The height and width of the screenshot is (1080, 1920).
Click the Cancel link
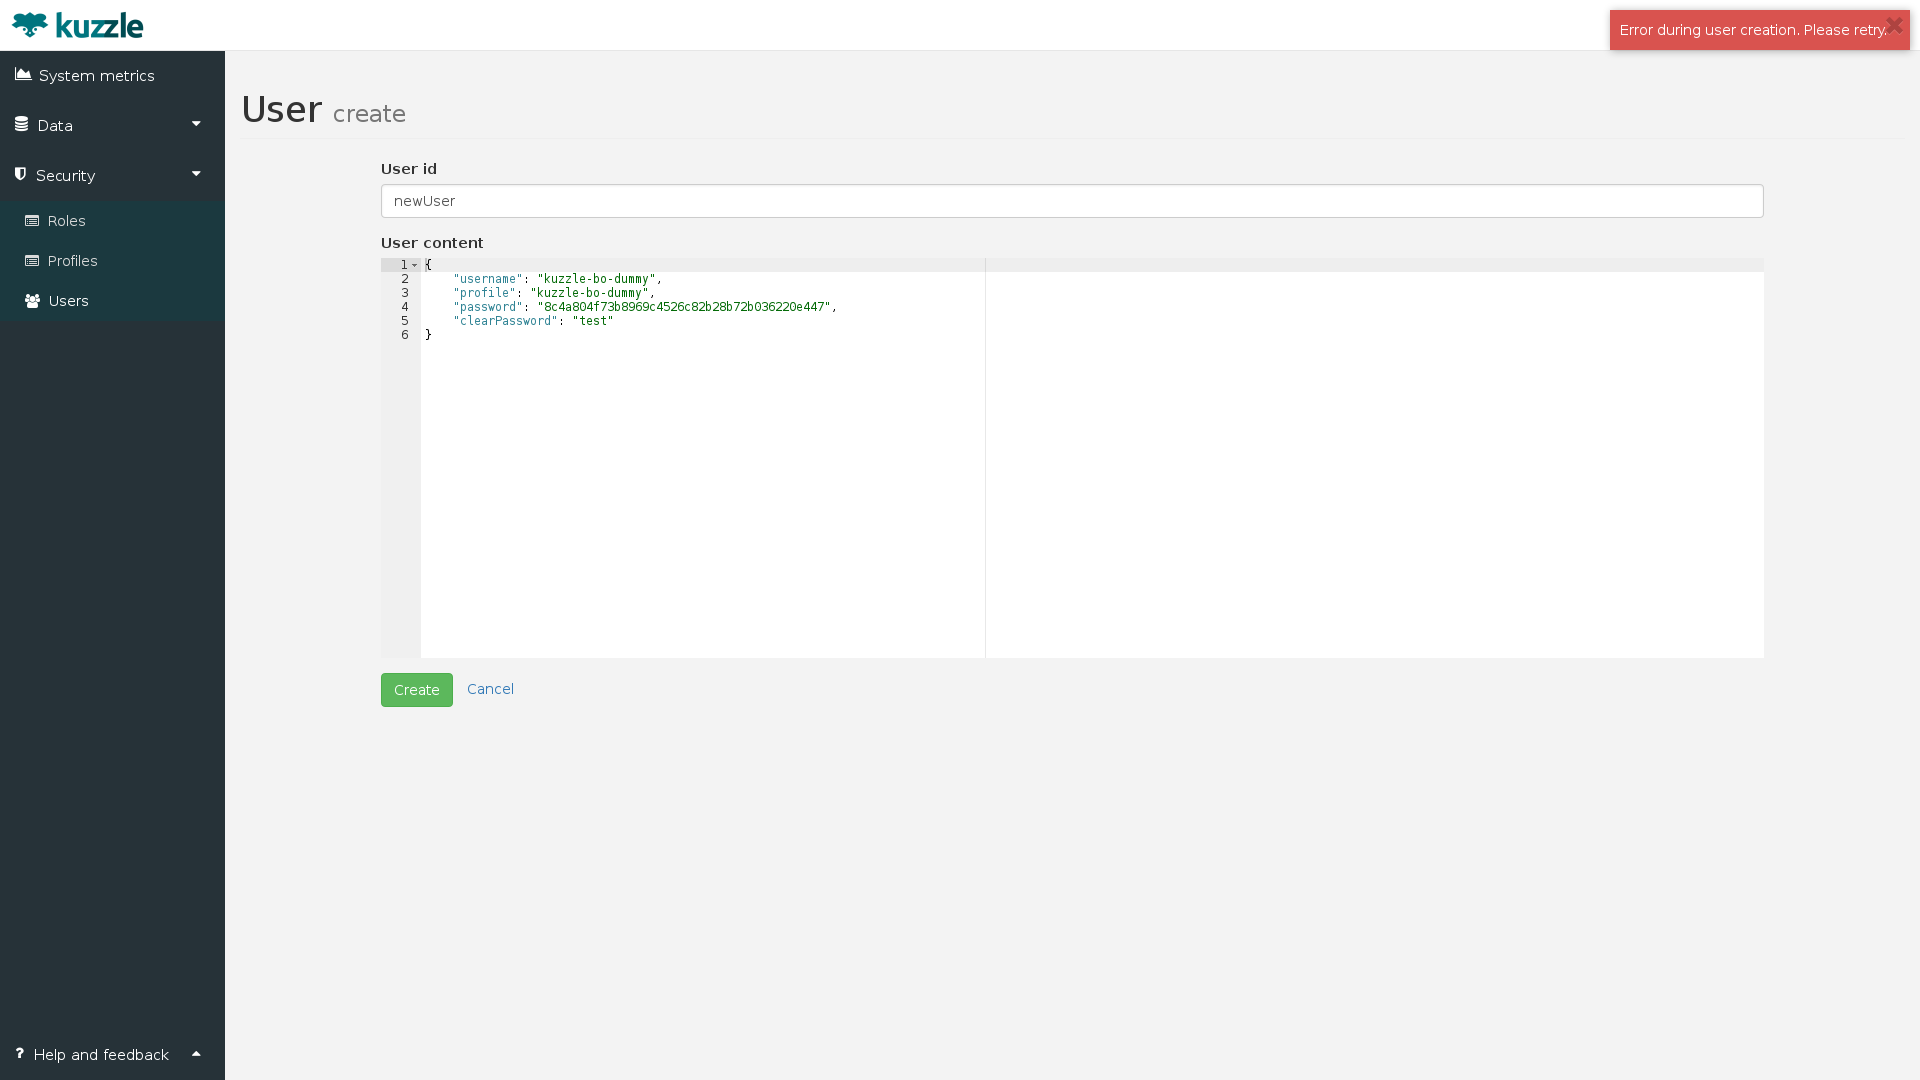490,689
